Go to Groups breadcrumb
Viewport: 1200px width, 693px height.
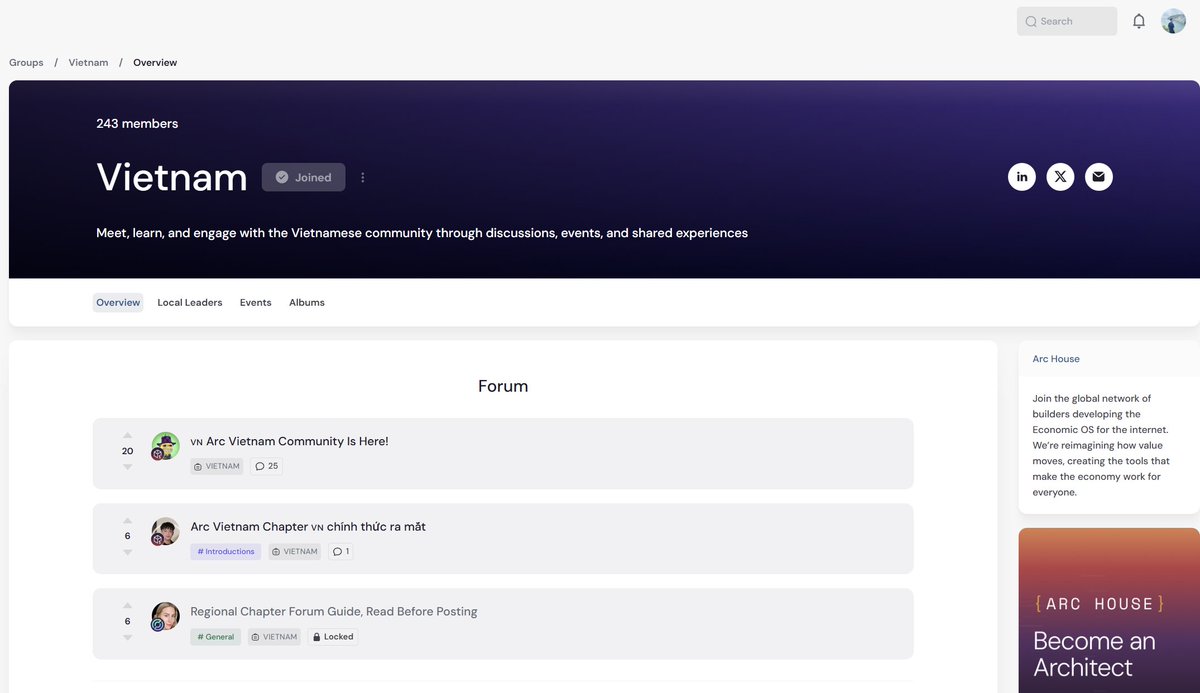point(26,62)
